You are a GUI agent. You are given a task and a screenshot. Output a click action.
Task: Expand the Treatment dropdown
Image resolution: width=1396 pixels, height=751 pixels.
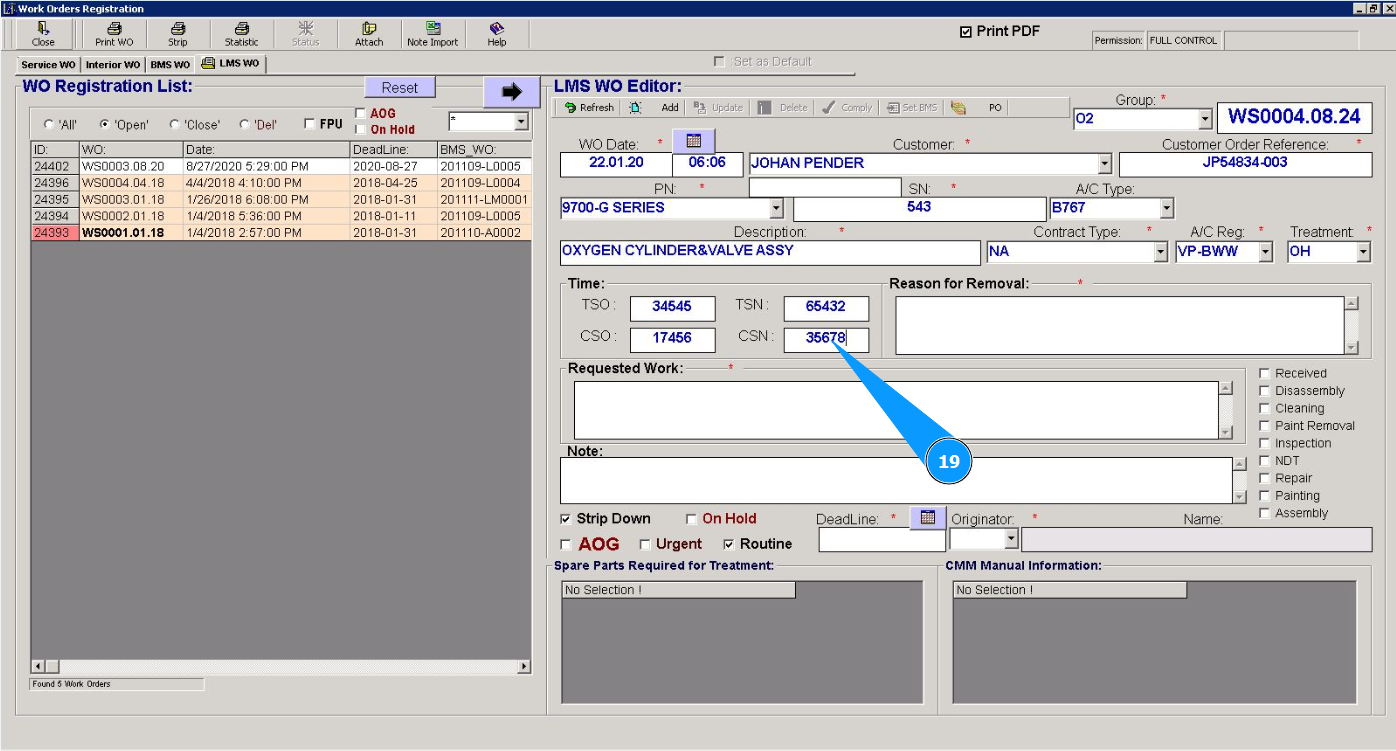coord(1363,252)
